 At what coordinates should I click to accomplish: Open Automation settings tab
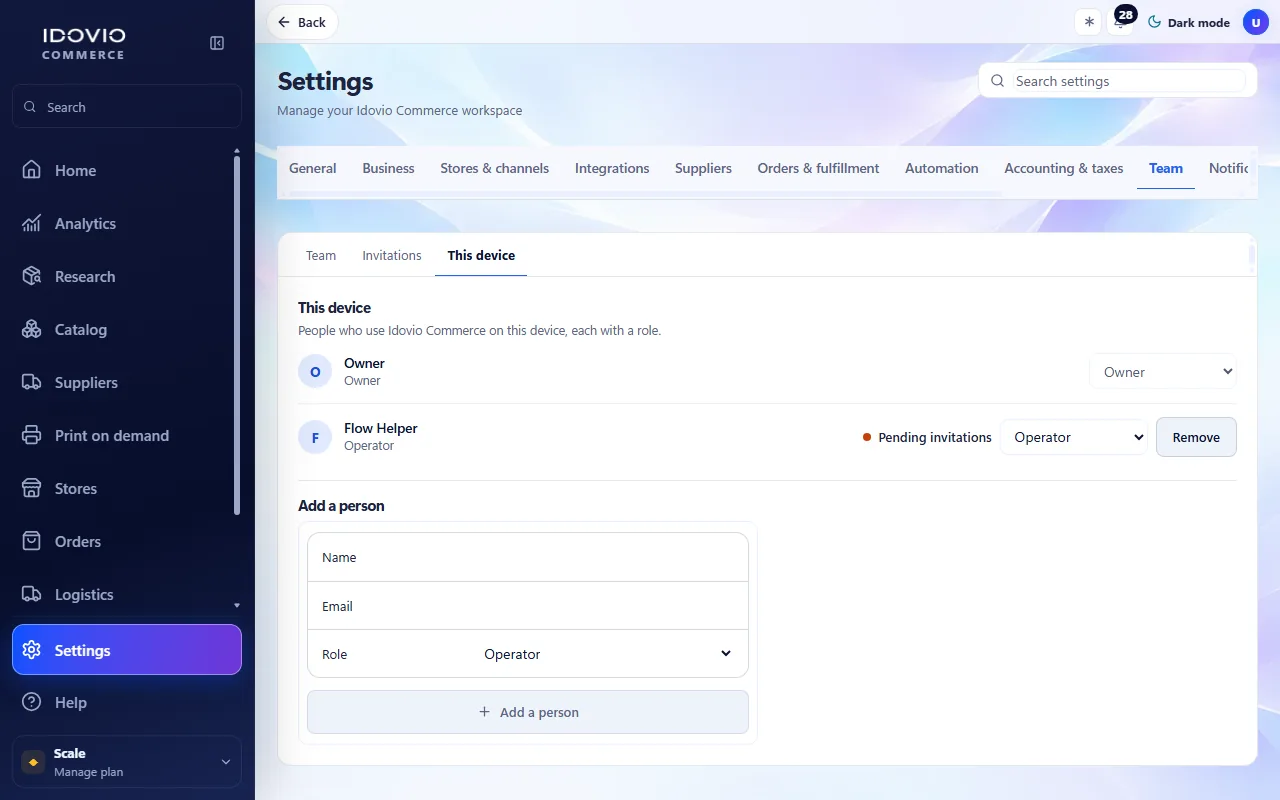click(942, 168)
